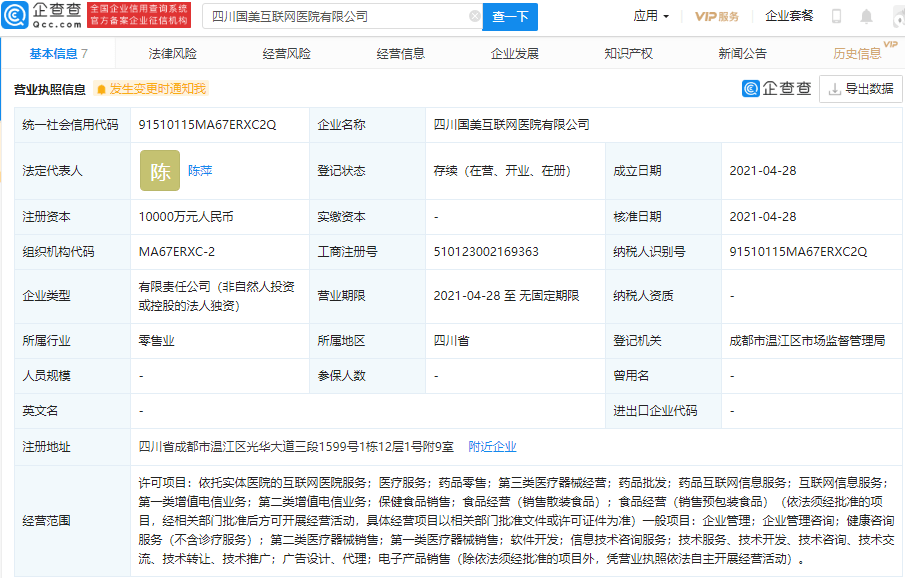The width and height of the screenshot is (905, 578).
Task: Select the 纳税人识别号 label
Action: click(649, 252)
